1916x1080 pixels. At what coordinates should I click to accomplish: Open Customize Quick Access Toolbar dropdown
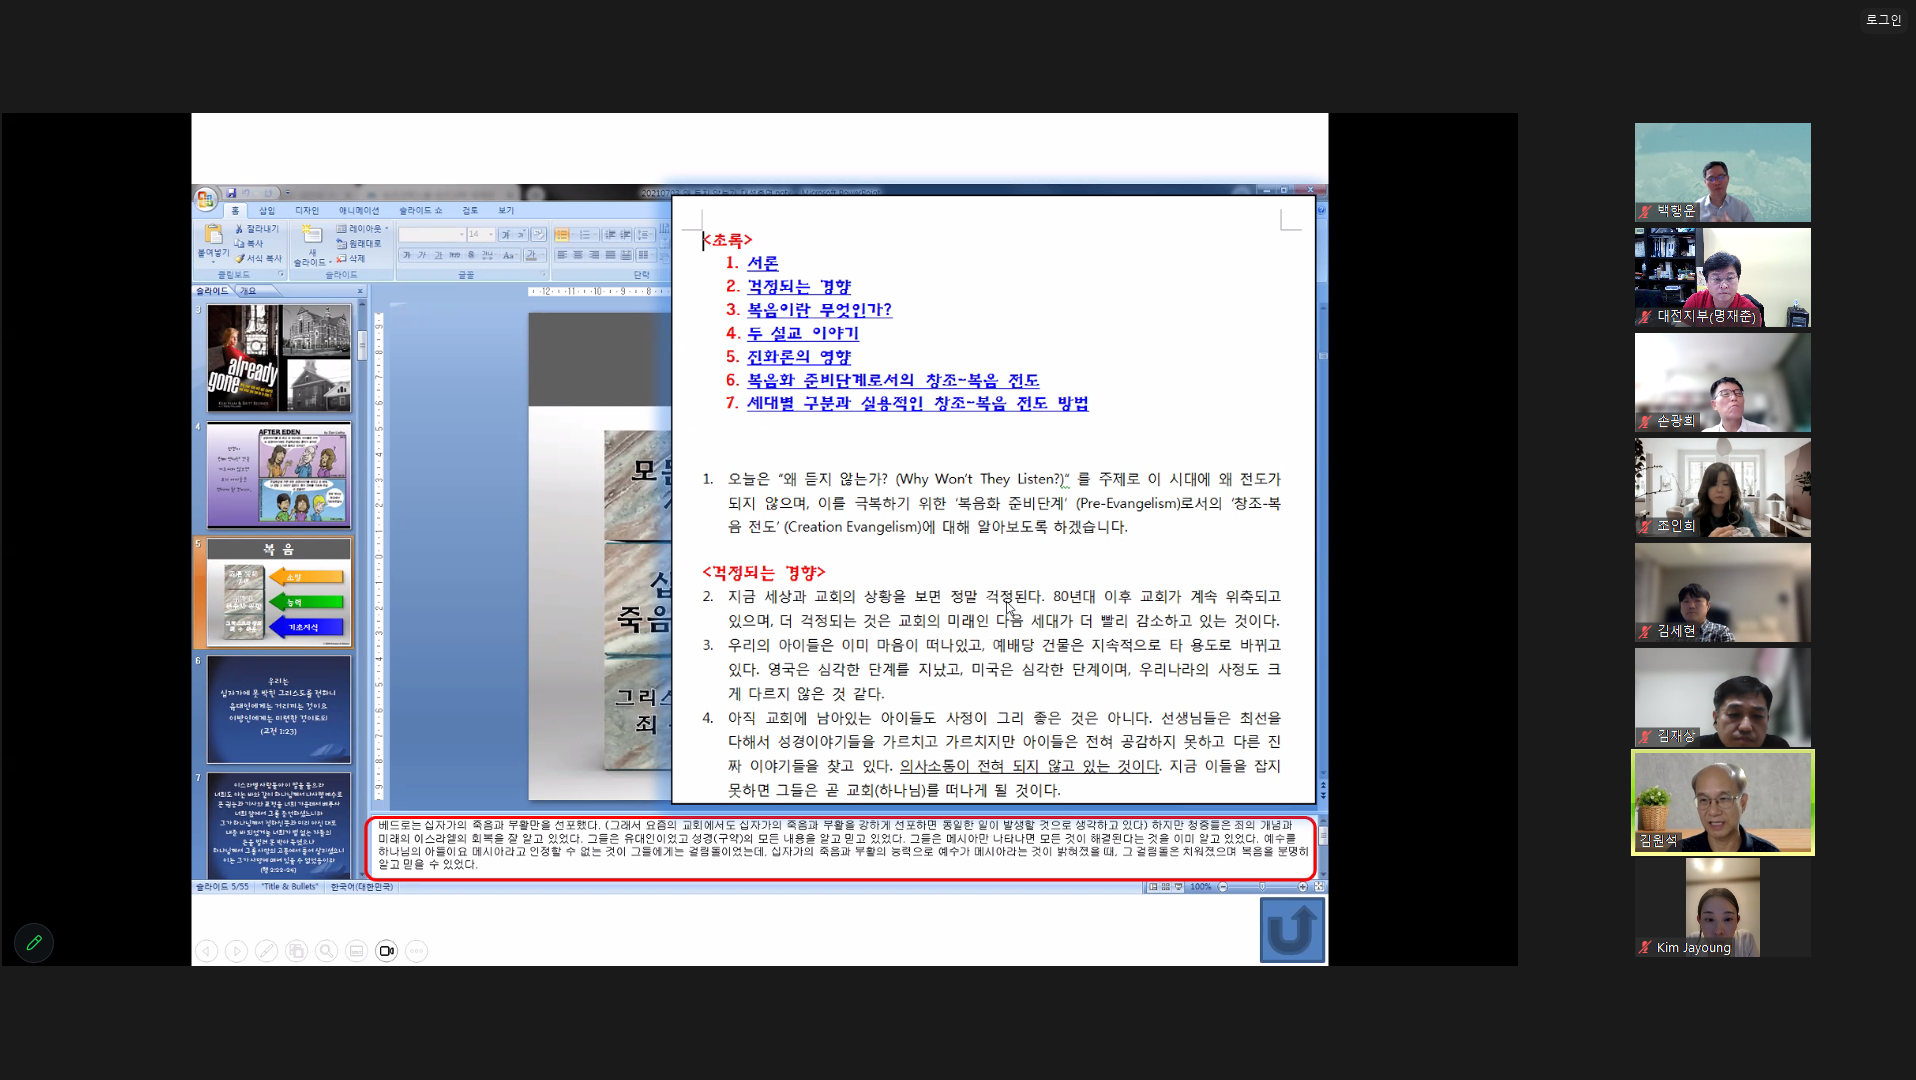pos(287,193)
